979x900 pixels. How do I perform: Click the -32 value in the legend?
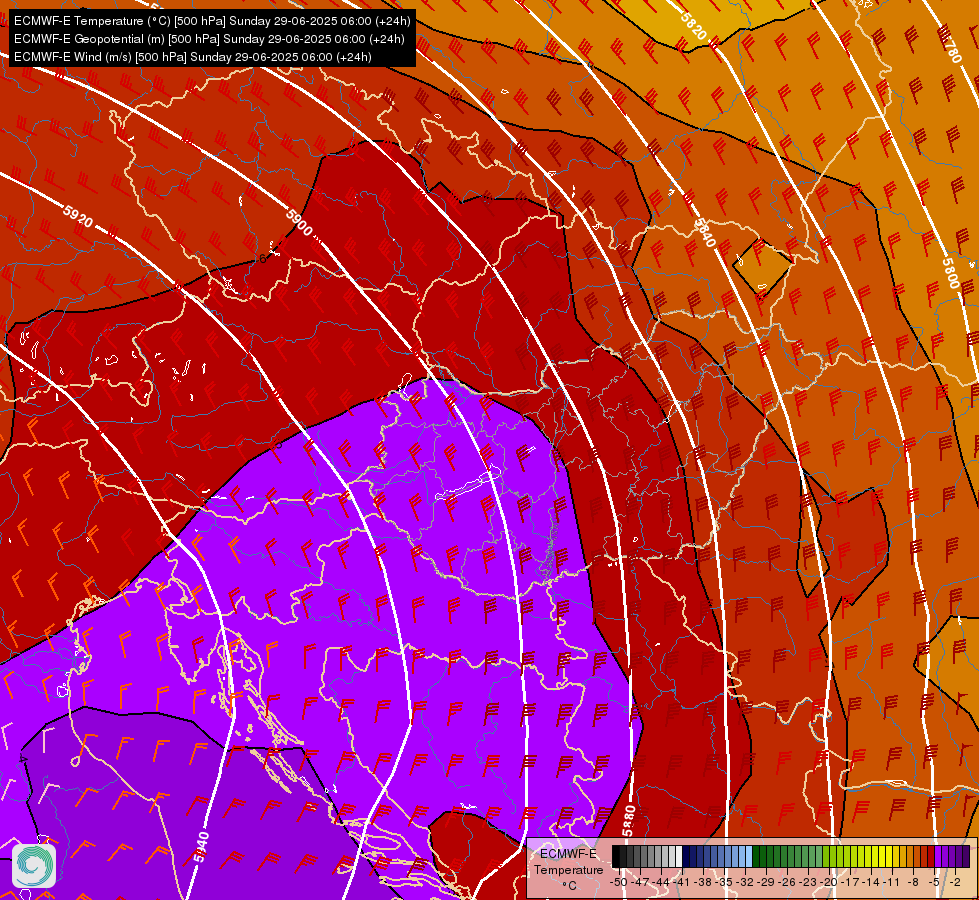[x=746, y=883]
